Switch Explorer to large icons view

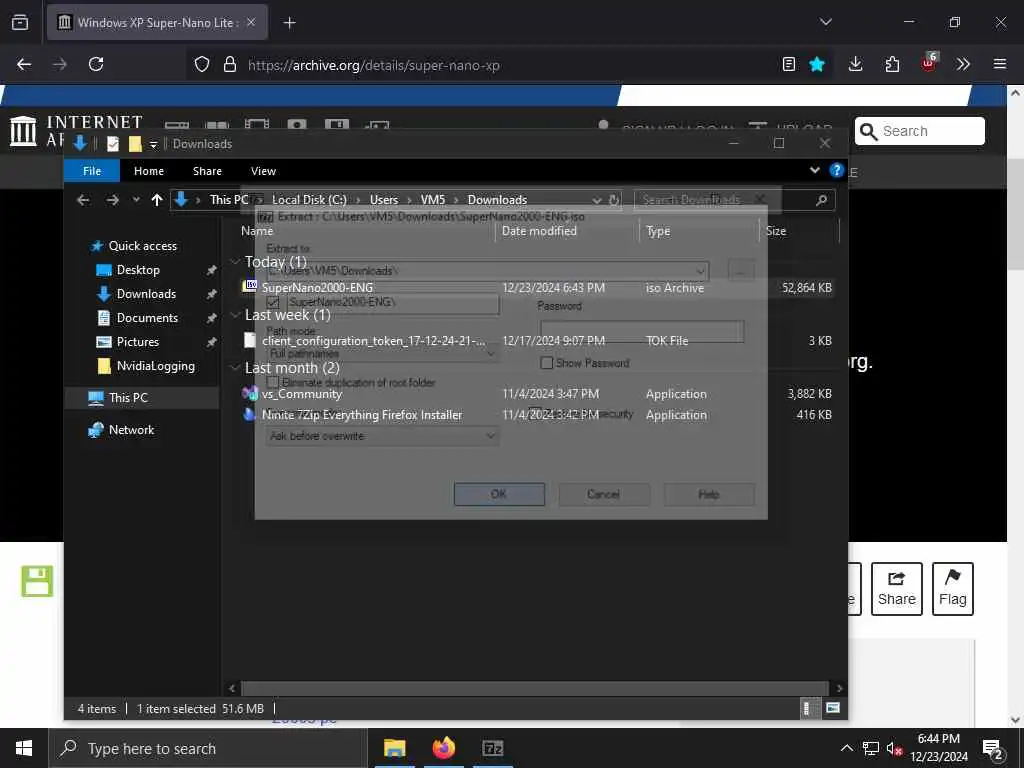(833, 708)
